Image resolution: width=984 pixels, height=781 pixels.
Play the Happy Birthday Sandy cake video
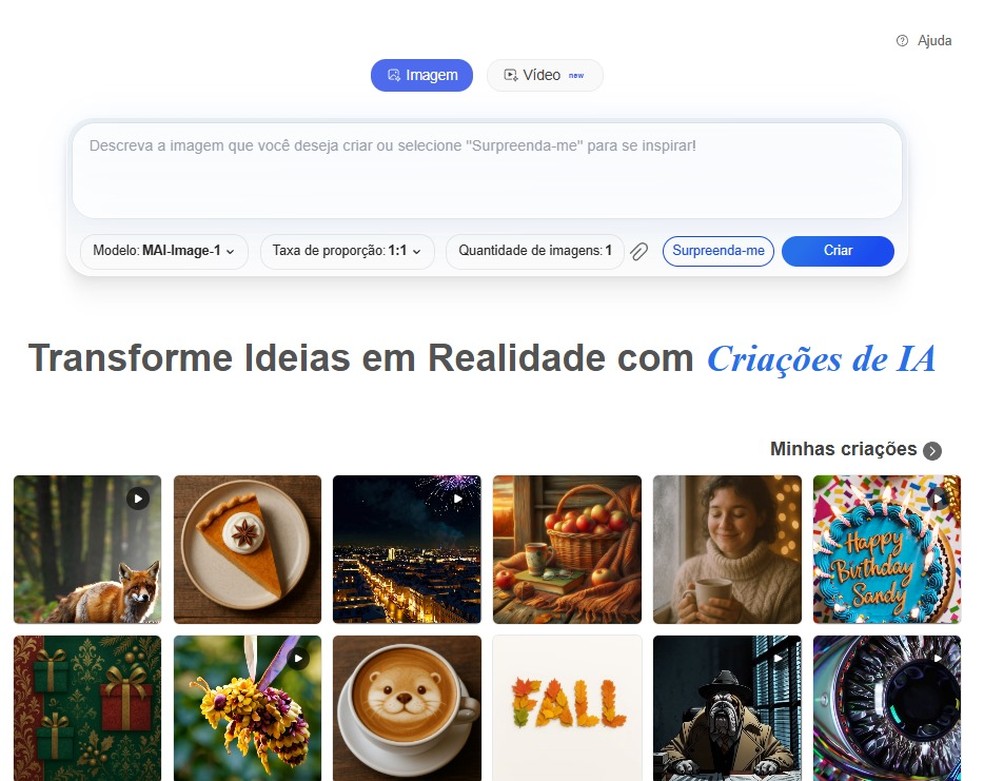point(938,499)
